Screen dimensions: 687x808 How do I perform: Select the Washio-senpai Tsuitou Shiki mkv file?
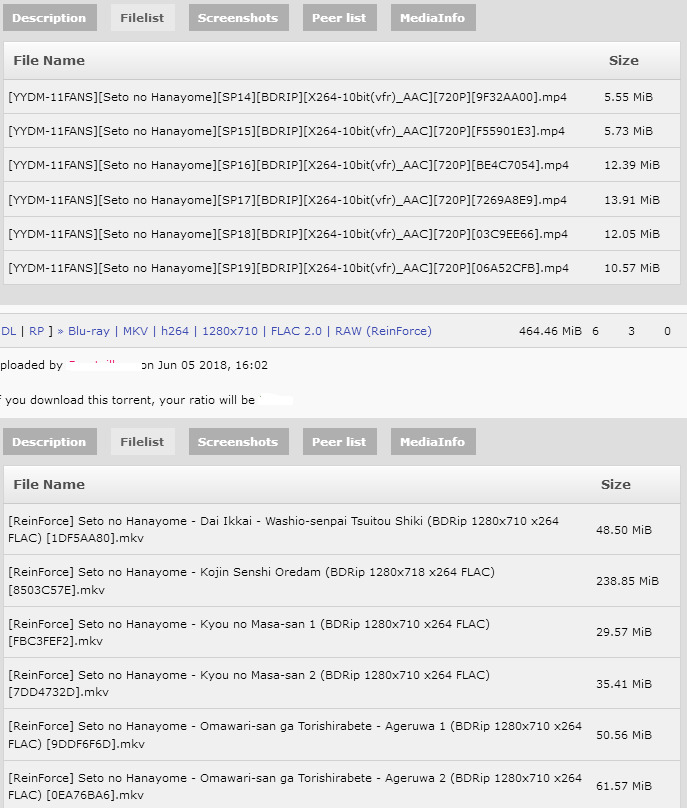point(283,529)
